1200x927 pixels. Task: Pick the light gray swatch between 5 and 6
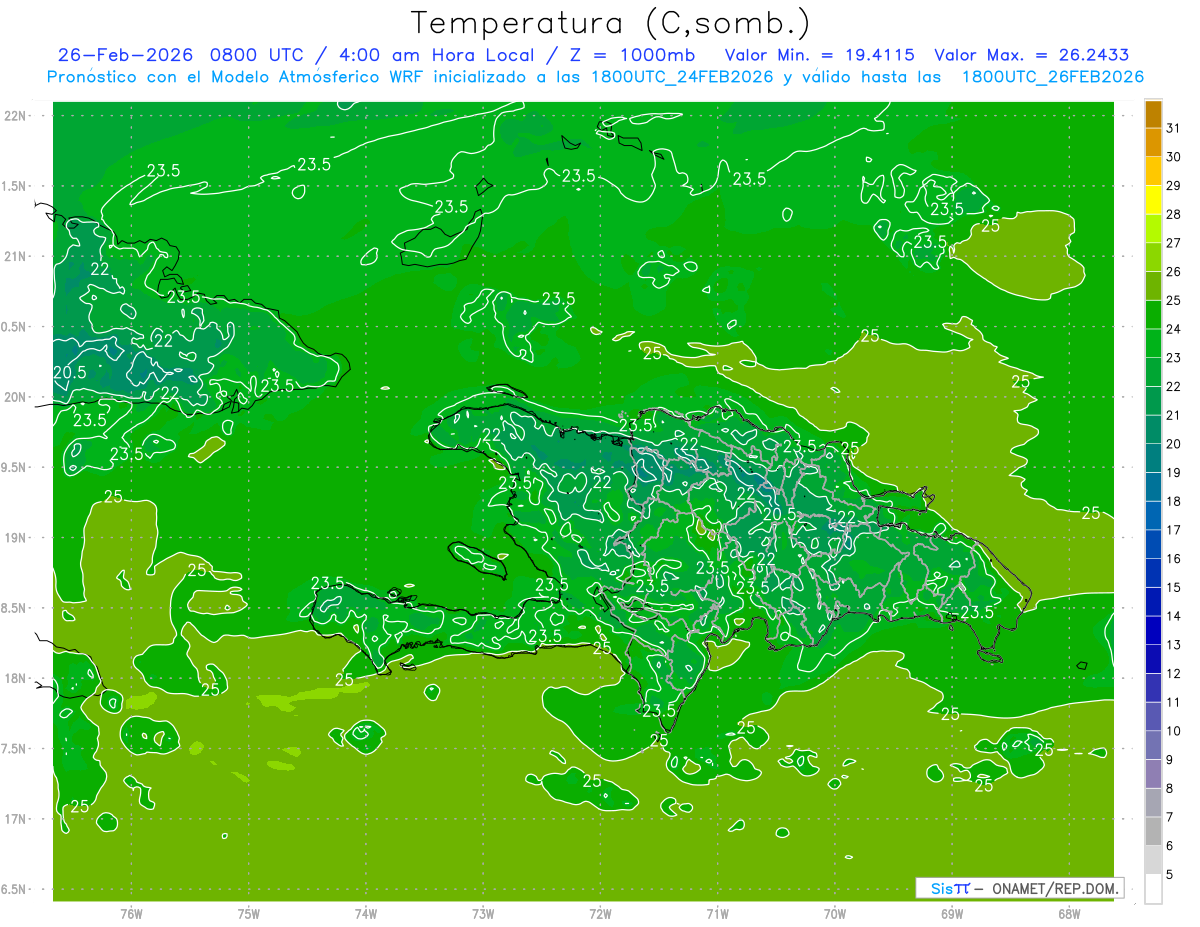1154,860
